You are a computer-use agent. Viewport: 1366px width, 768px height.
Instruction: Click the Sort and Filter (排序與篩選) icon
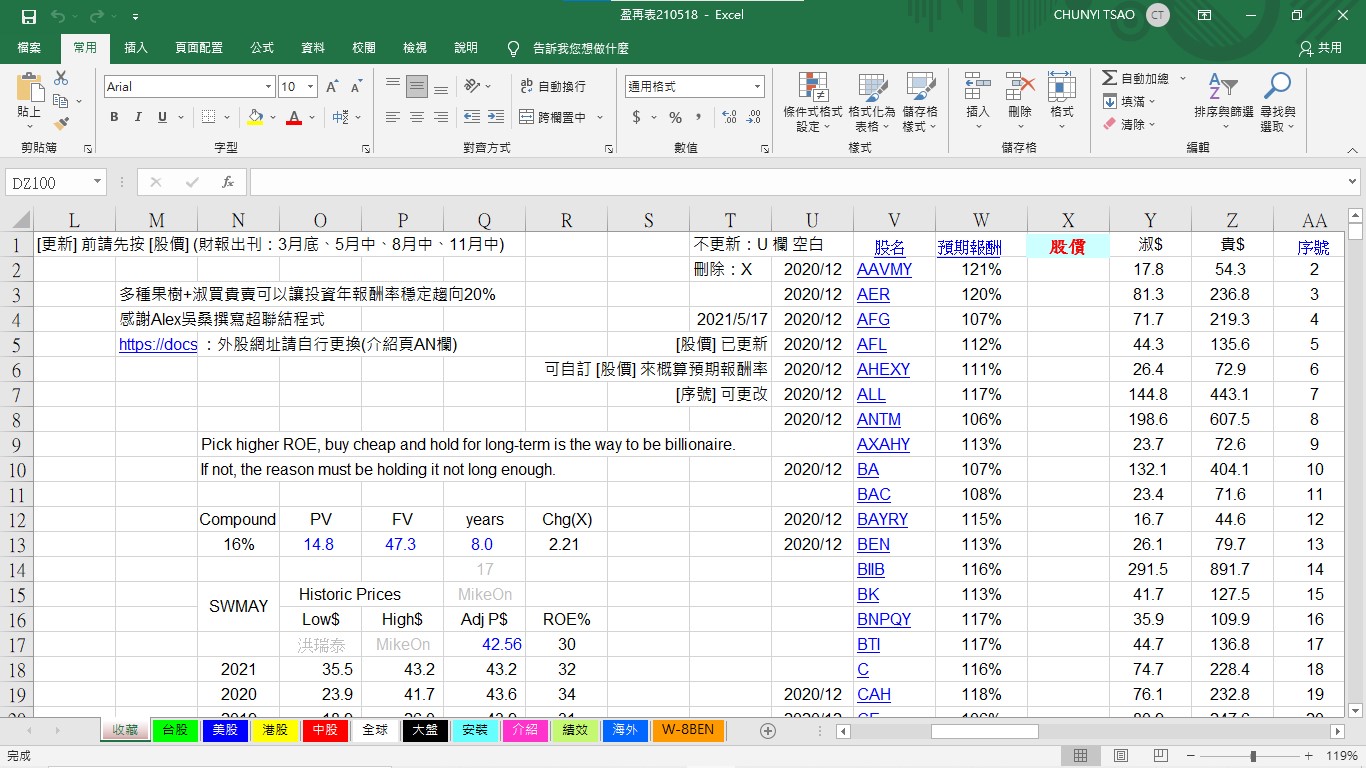tap(1222, 102)
